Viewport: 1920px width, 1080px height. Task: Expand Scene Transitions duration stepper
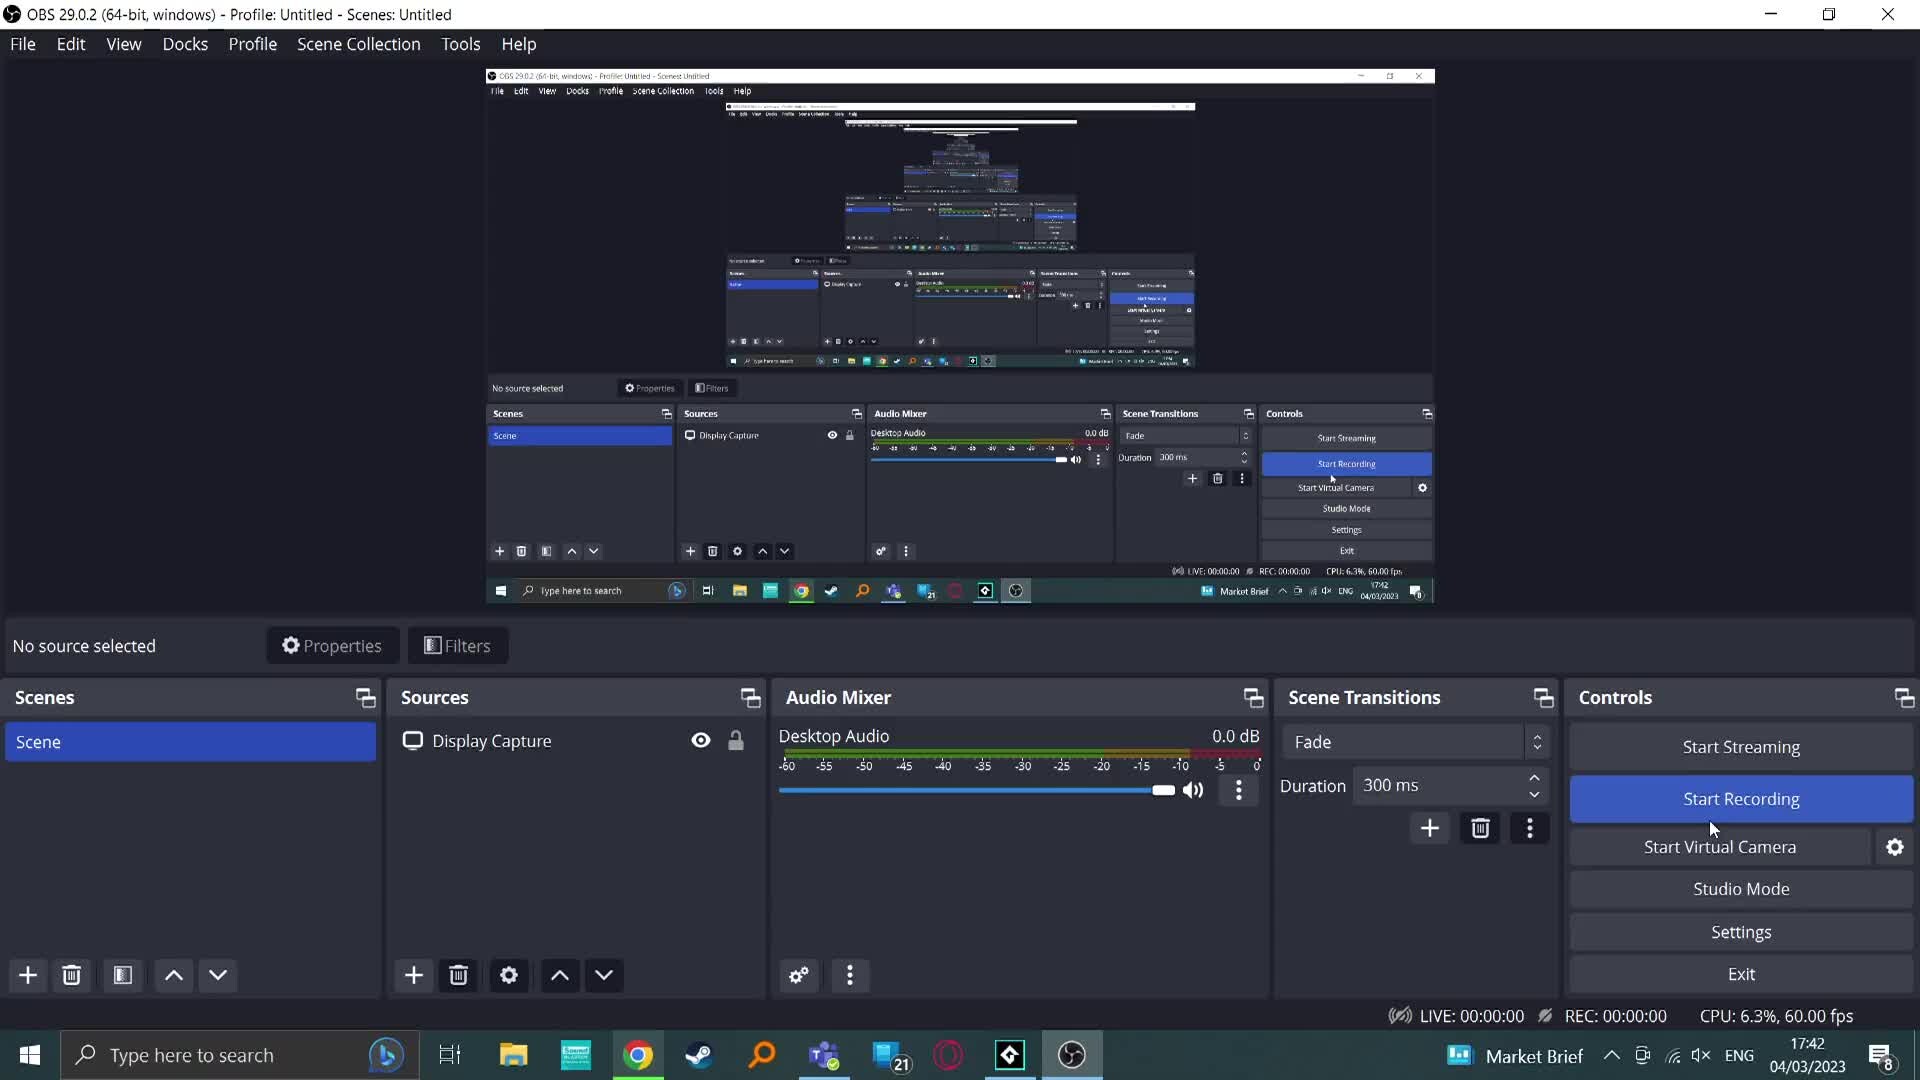pos(1535,777)
